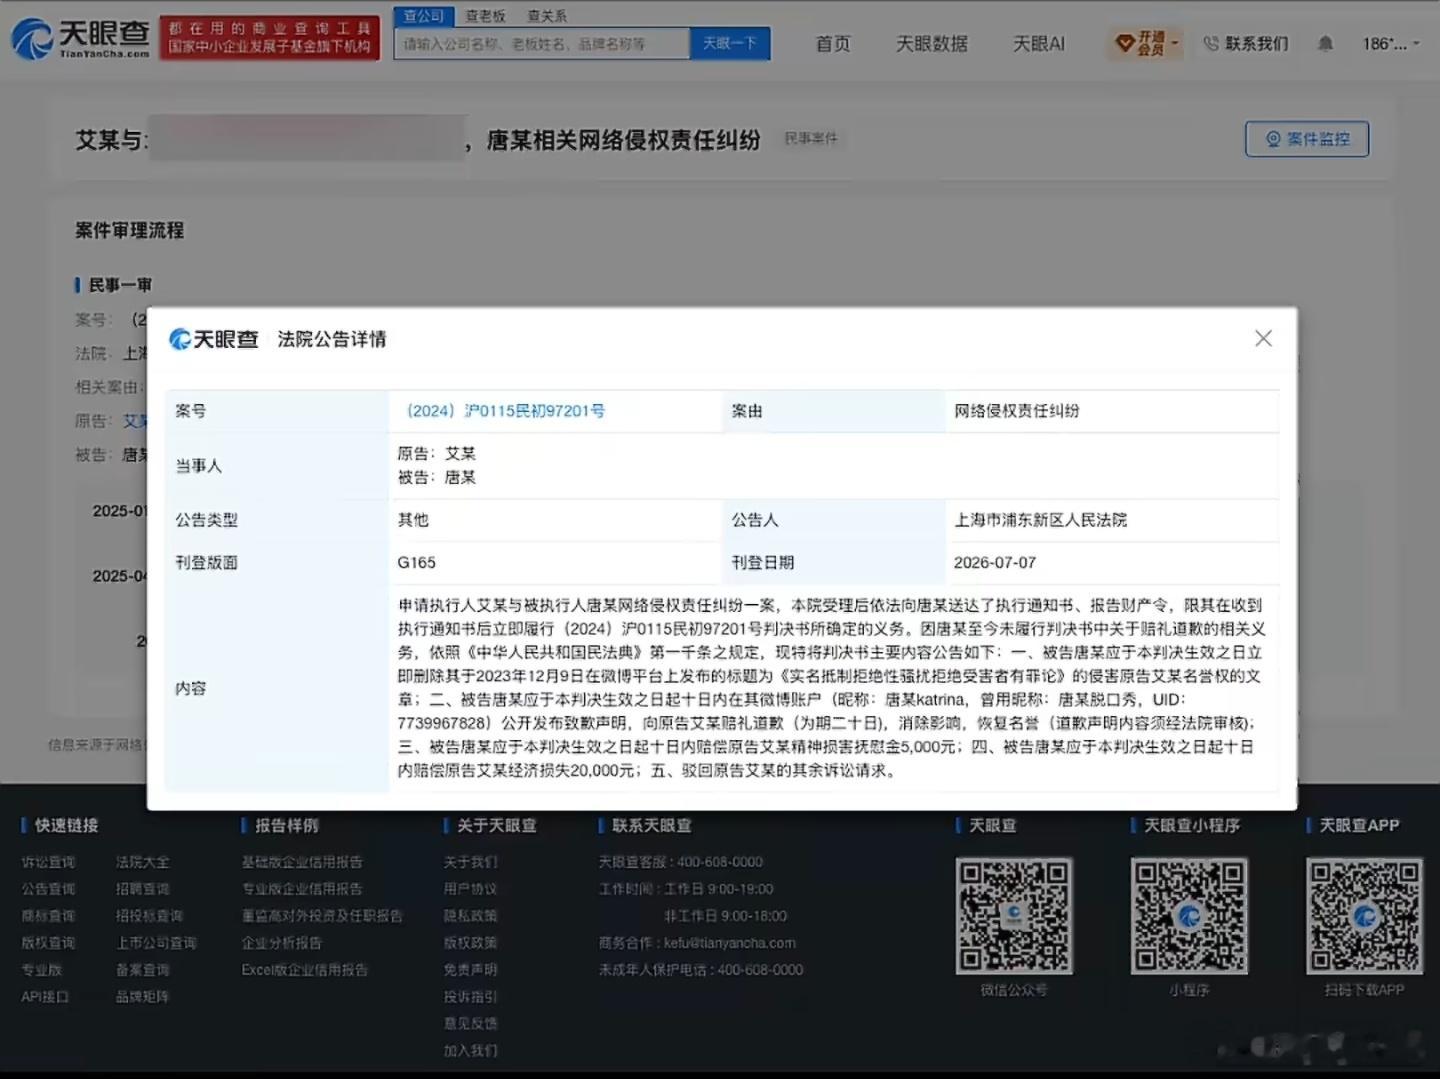The image size is (1440, 1079).
Task: Open 董监高对外投资及任职报告 link
Action: click(x=322, y=916)
